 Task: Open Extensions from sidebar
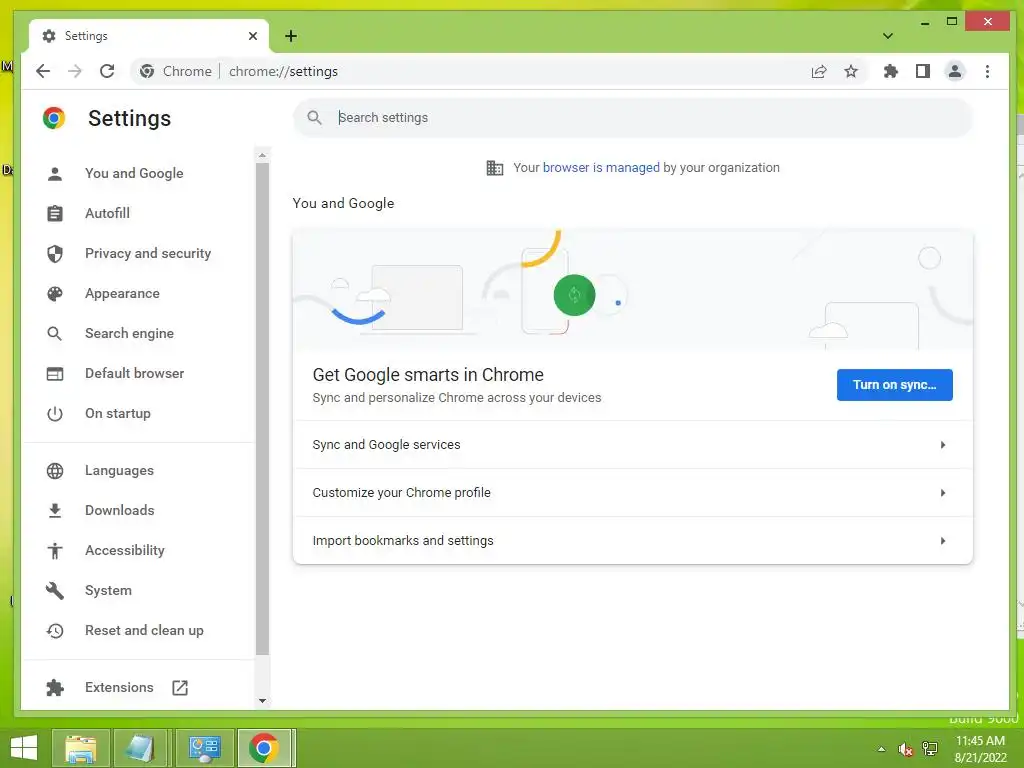119,687
